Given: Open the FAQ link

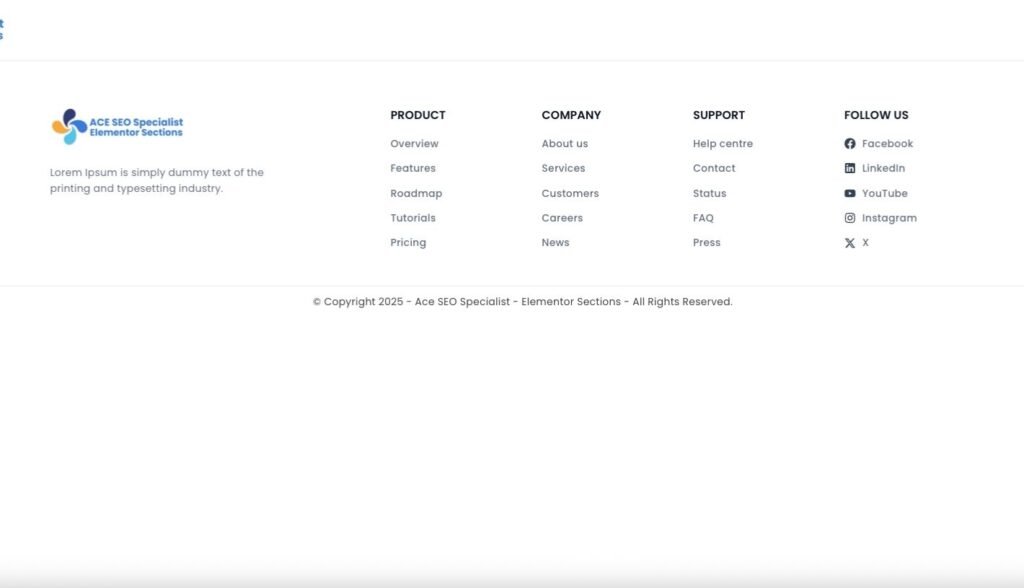Looking at the screenshot, I should 703,218.
